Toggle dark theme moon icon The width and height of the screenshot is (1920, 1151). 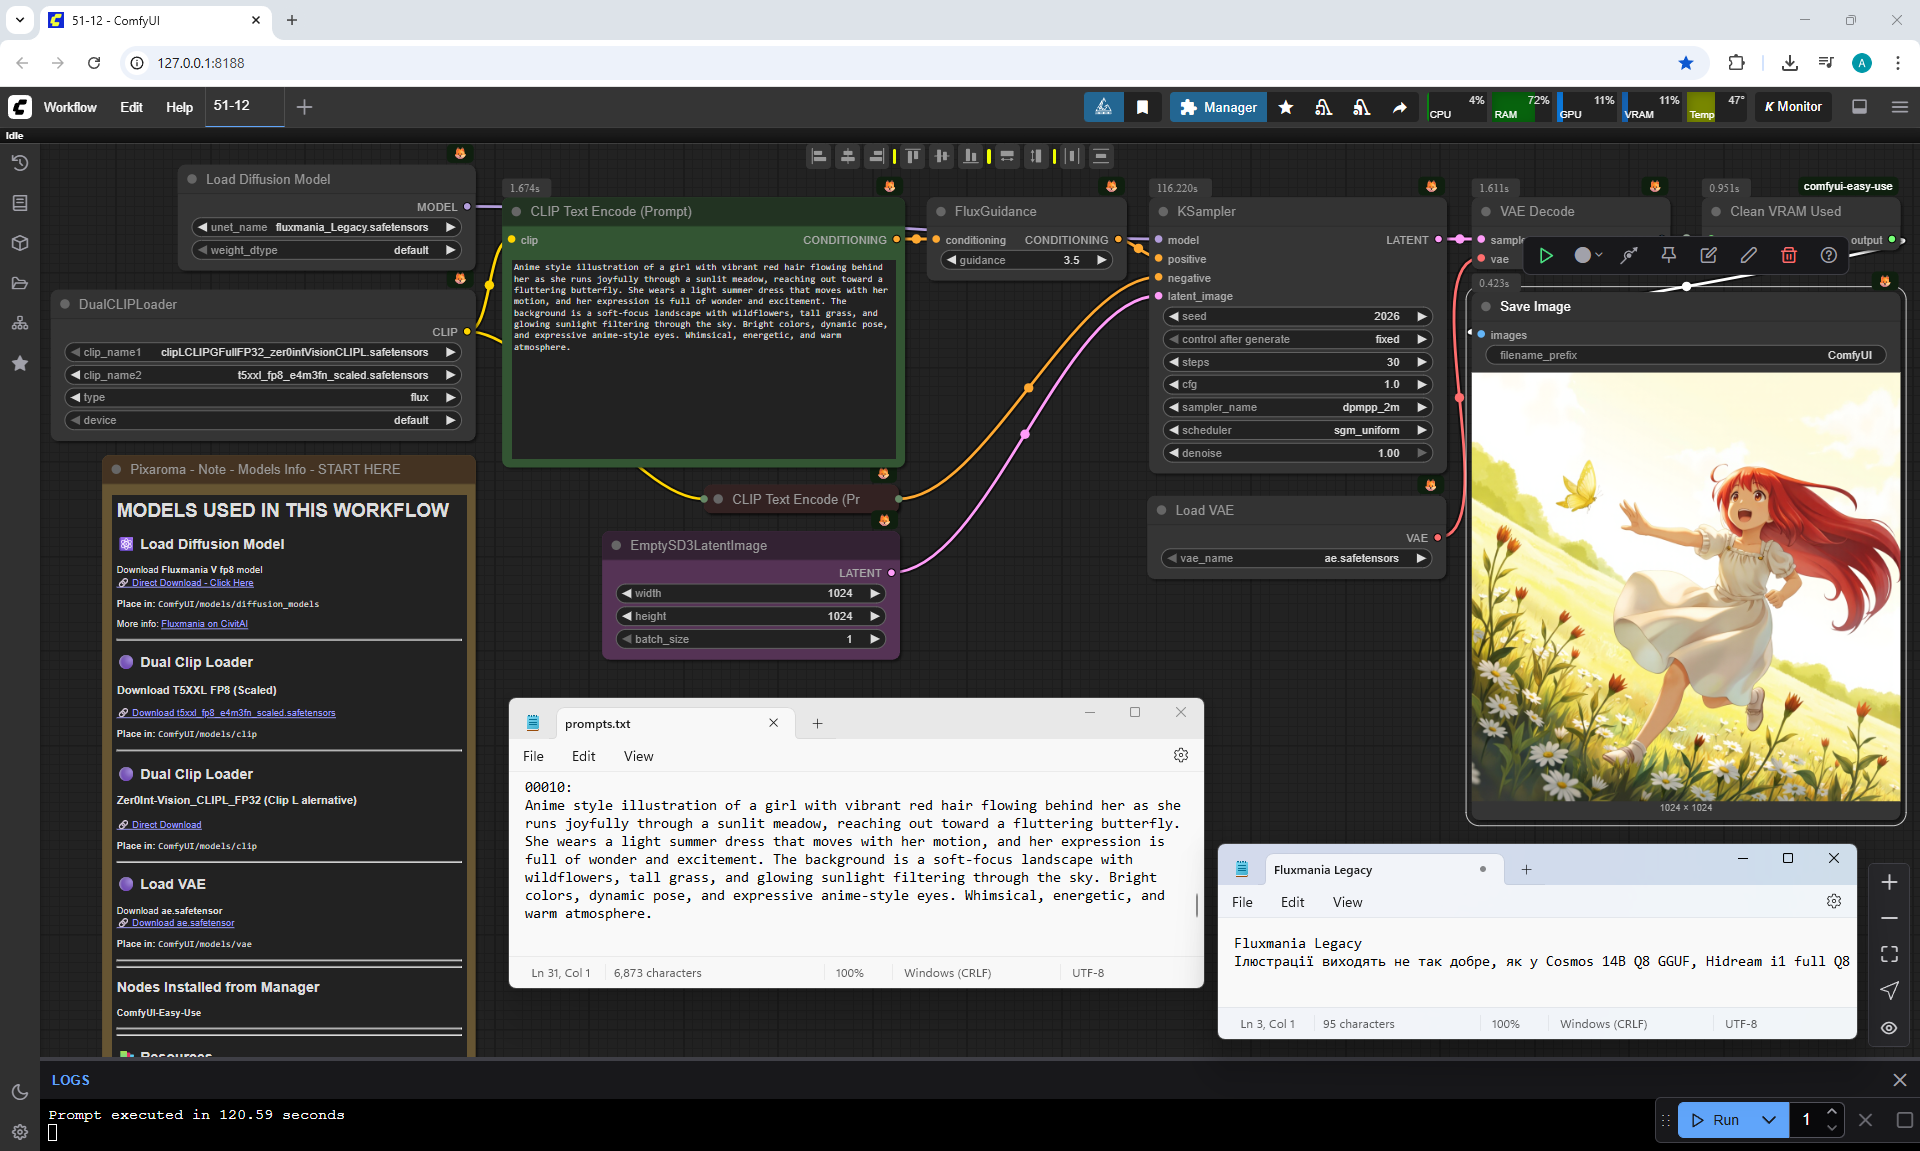20,1092
